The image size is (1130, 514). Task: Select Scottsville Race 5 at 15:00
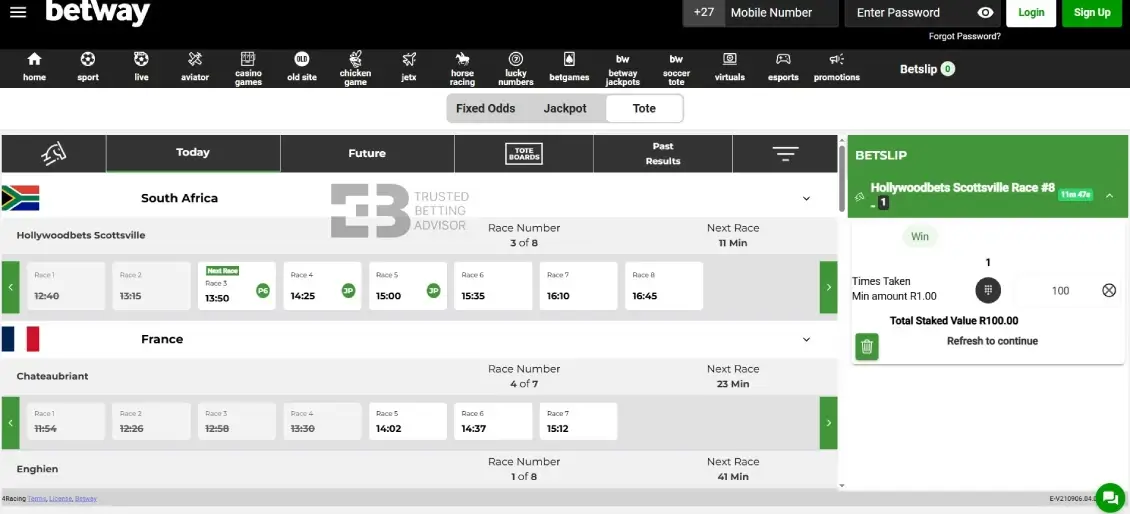408,286
